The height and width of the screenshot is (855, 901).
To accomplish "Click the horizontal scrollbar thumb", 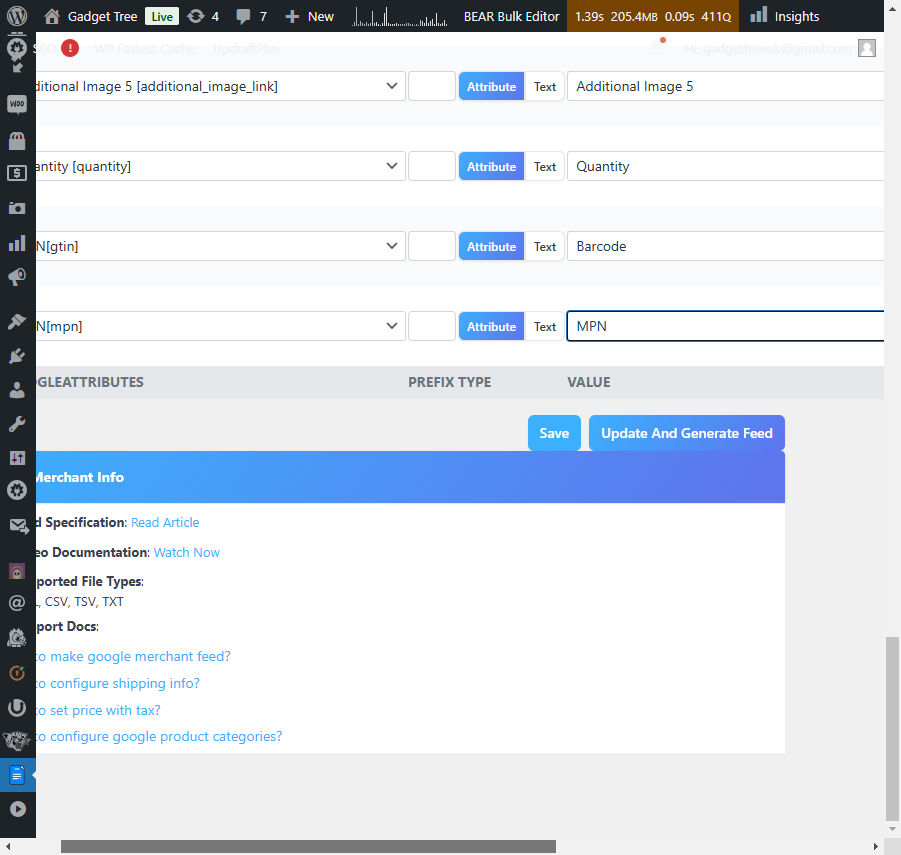I will tap(308, 846).
